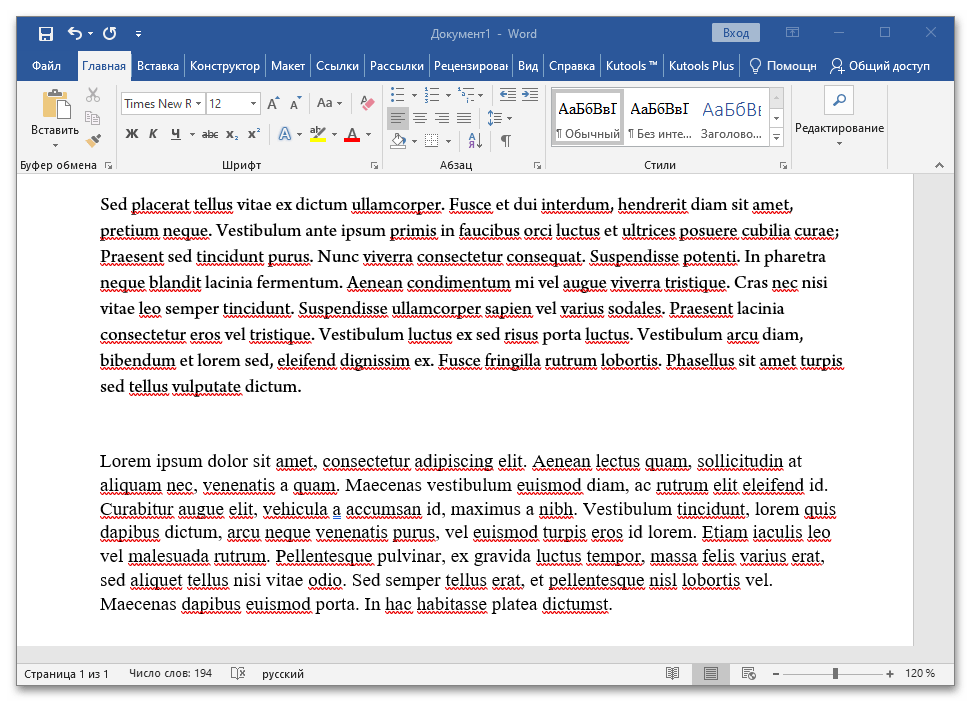This screenshot has width=971, height=702.
Task: Click the zoom slider in status bar
Action: click(835, 674)
